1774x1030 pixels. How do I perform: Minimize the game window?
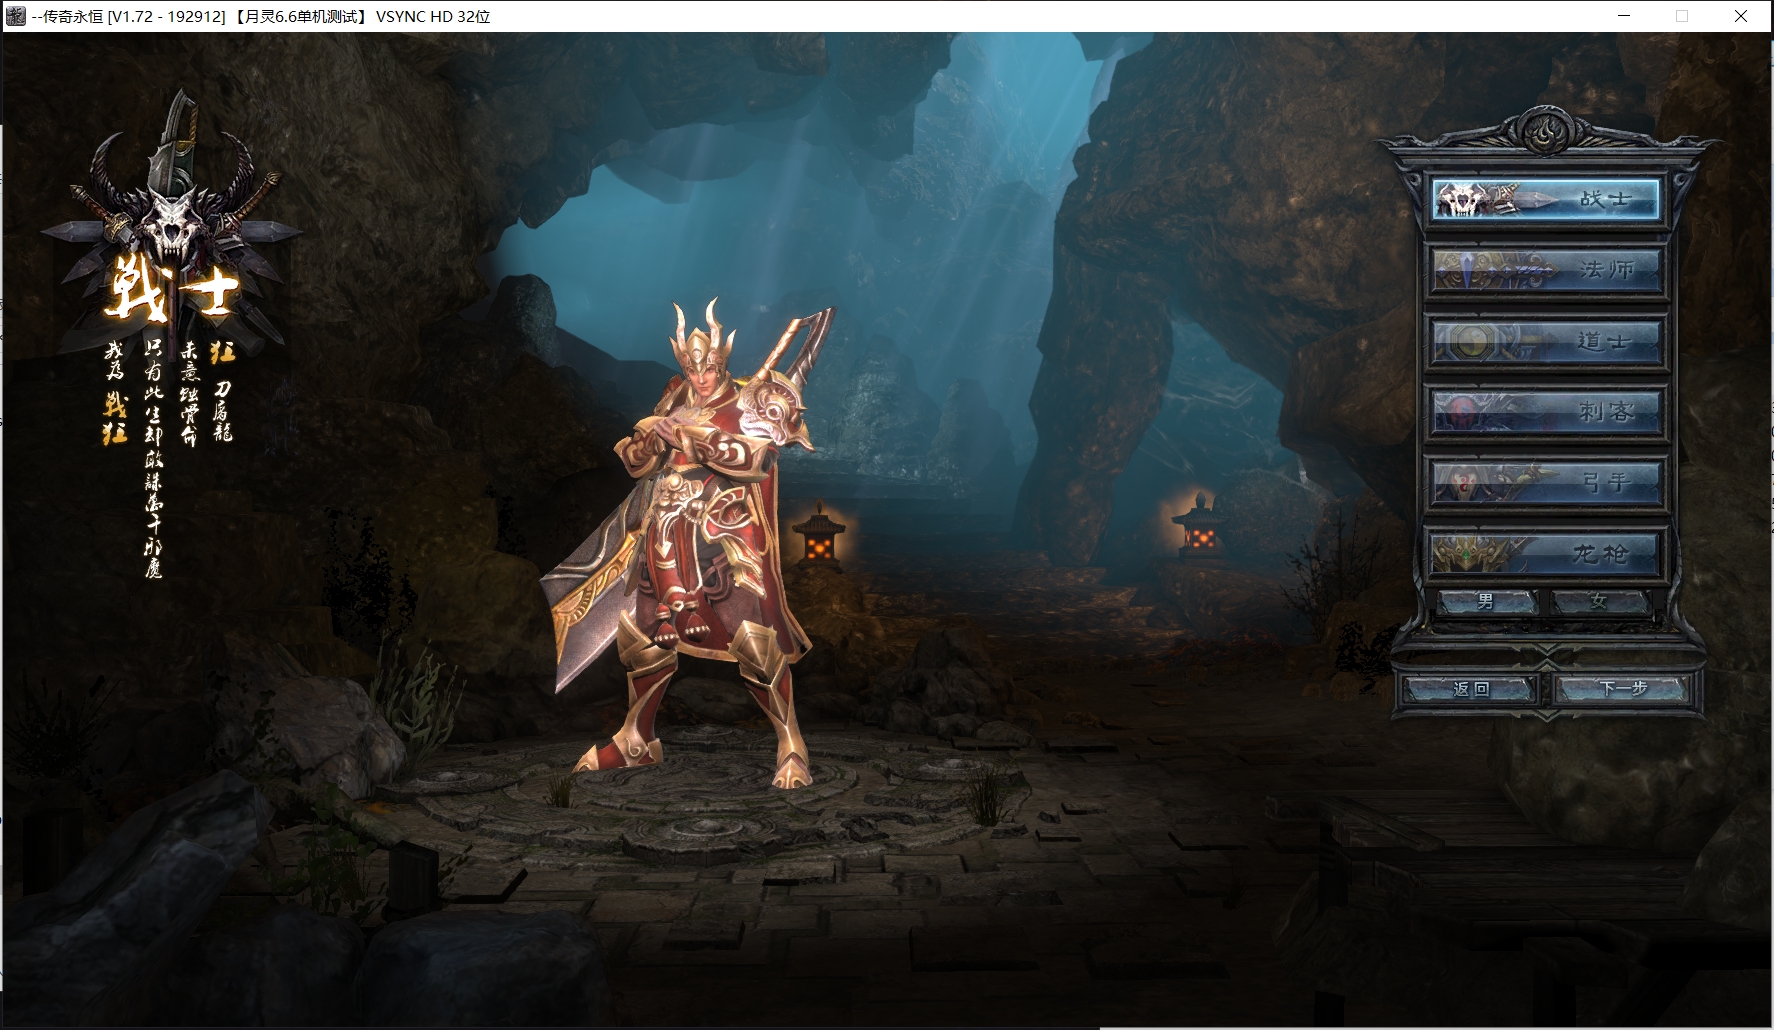[1624, 16]
